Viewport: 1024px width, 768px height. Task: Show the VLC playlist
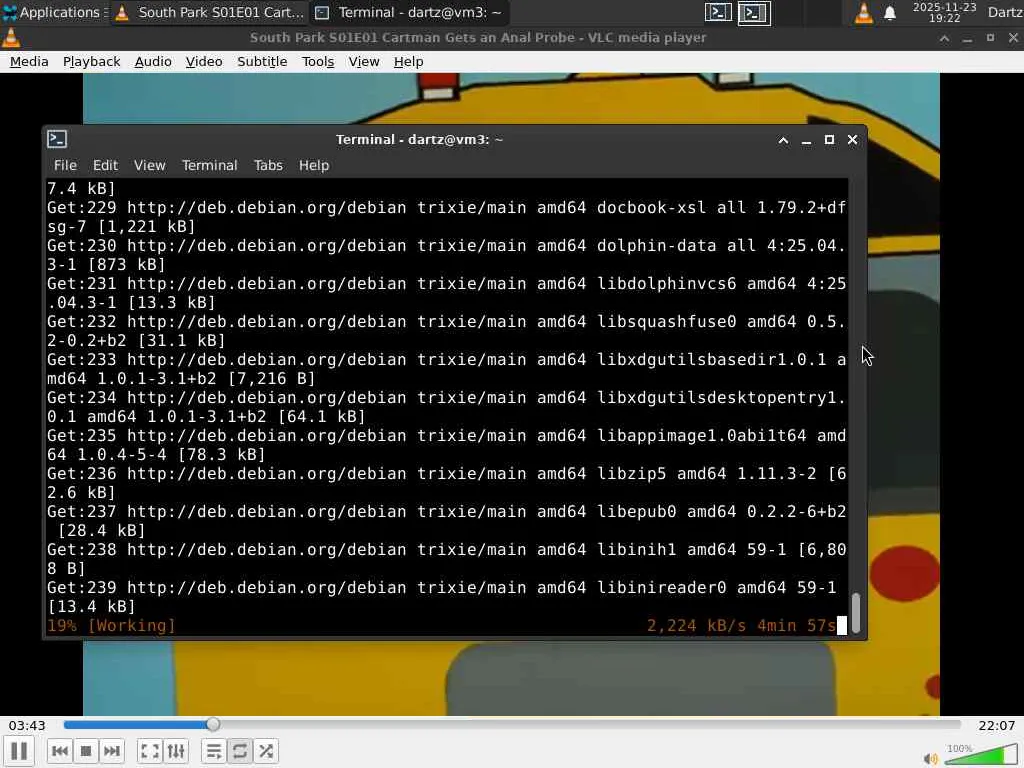(214, 751)
